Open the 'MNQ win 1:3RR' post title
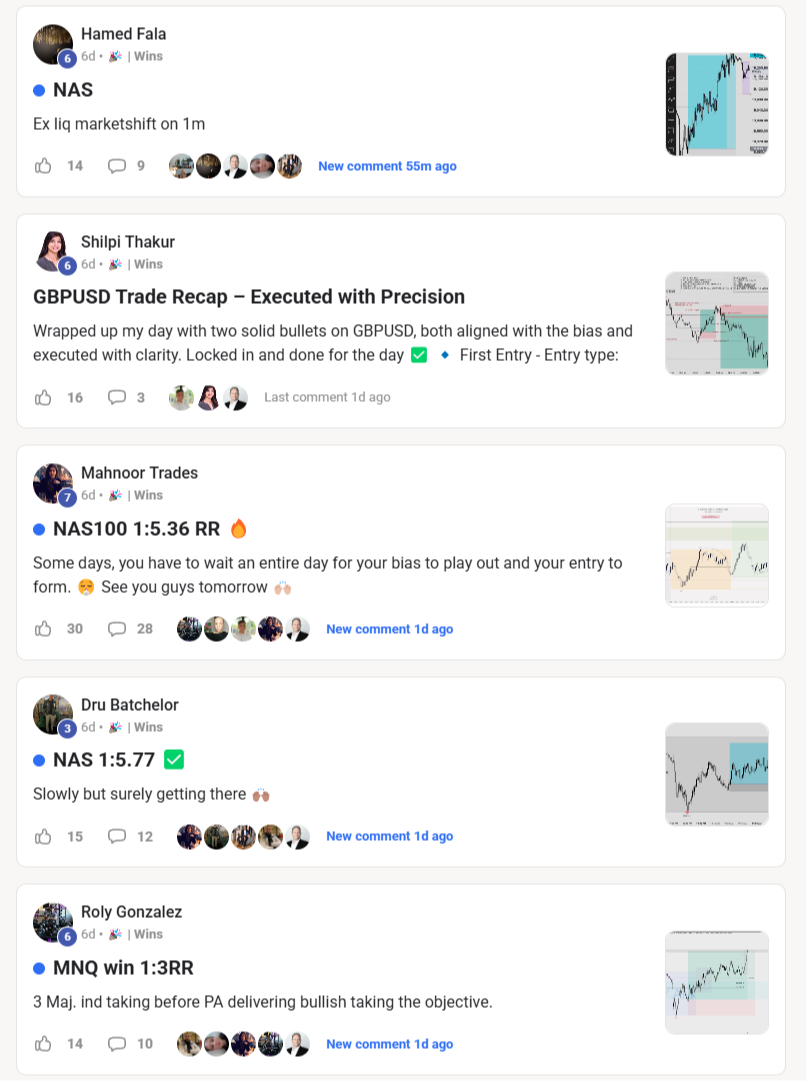Viewport: 806px width, 1081px height. [x=123, y=968]
